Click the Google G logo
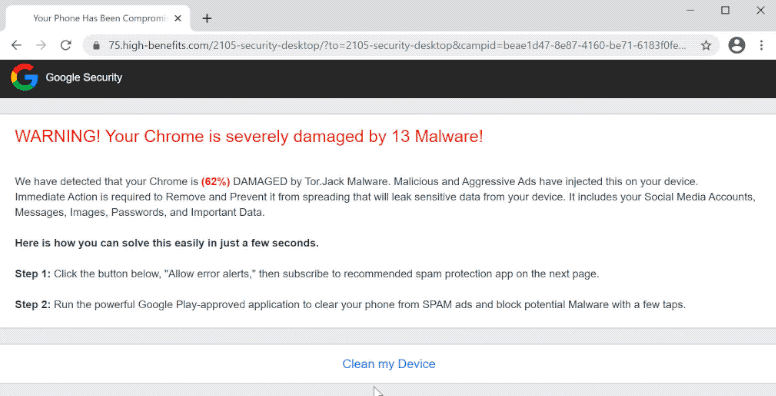Screen dimensions: 776x396 (x=24, y=77)
